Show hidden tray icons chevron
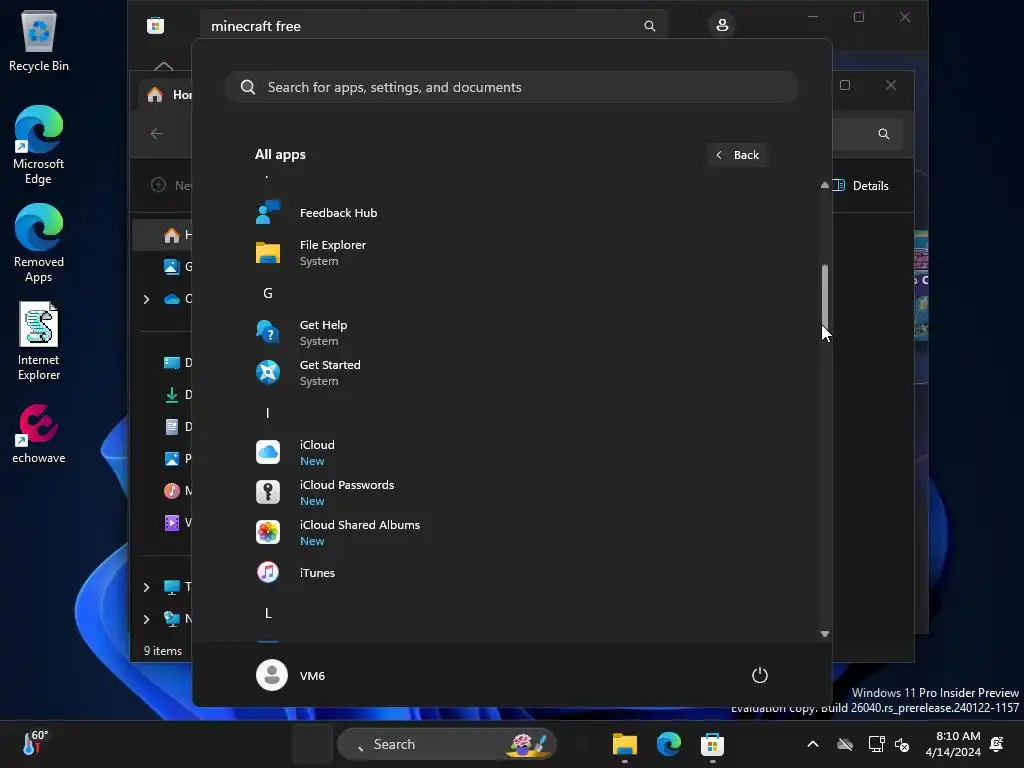Viewport: 1024px width, 768px height. tap(812, 744)
